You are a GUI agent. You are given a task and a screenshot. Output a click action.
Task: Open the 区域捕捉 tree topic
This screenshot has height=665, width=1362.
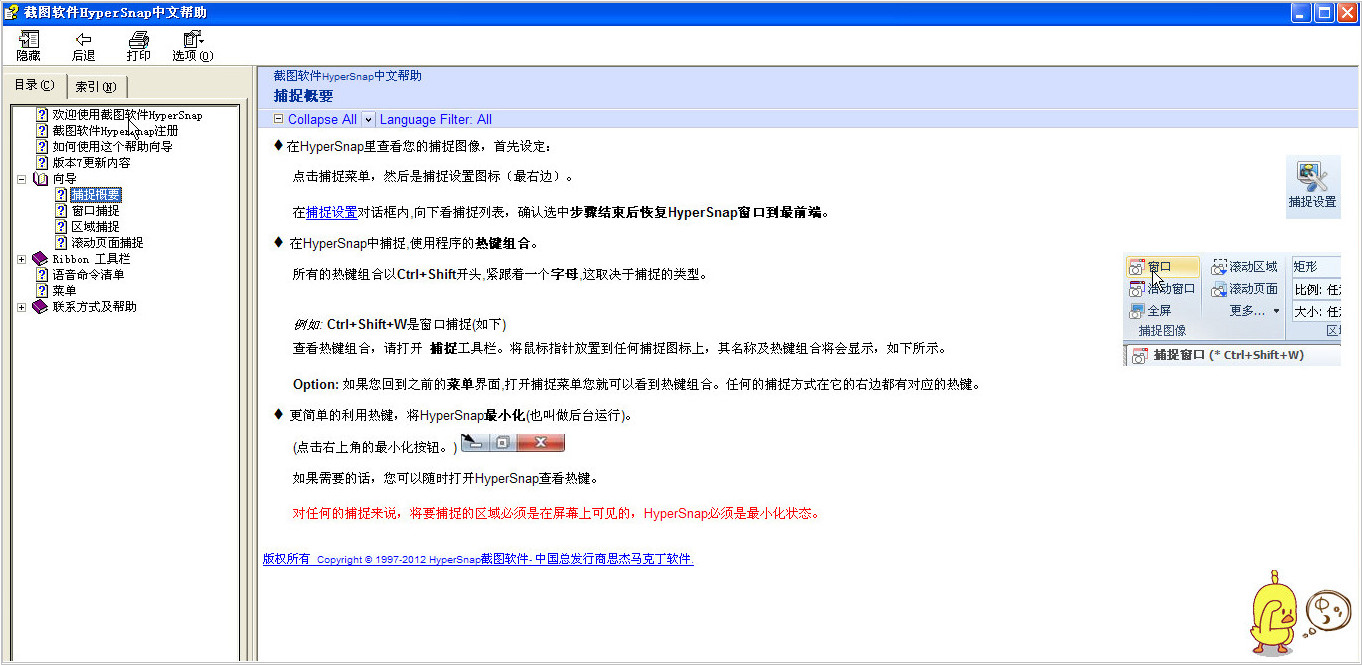pos(95,227)
